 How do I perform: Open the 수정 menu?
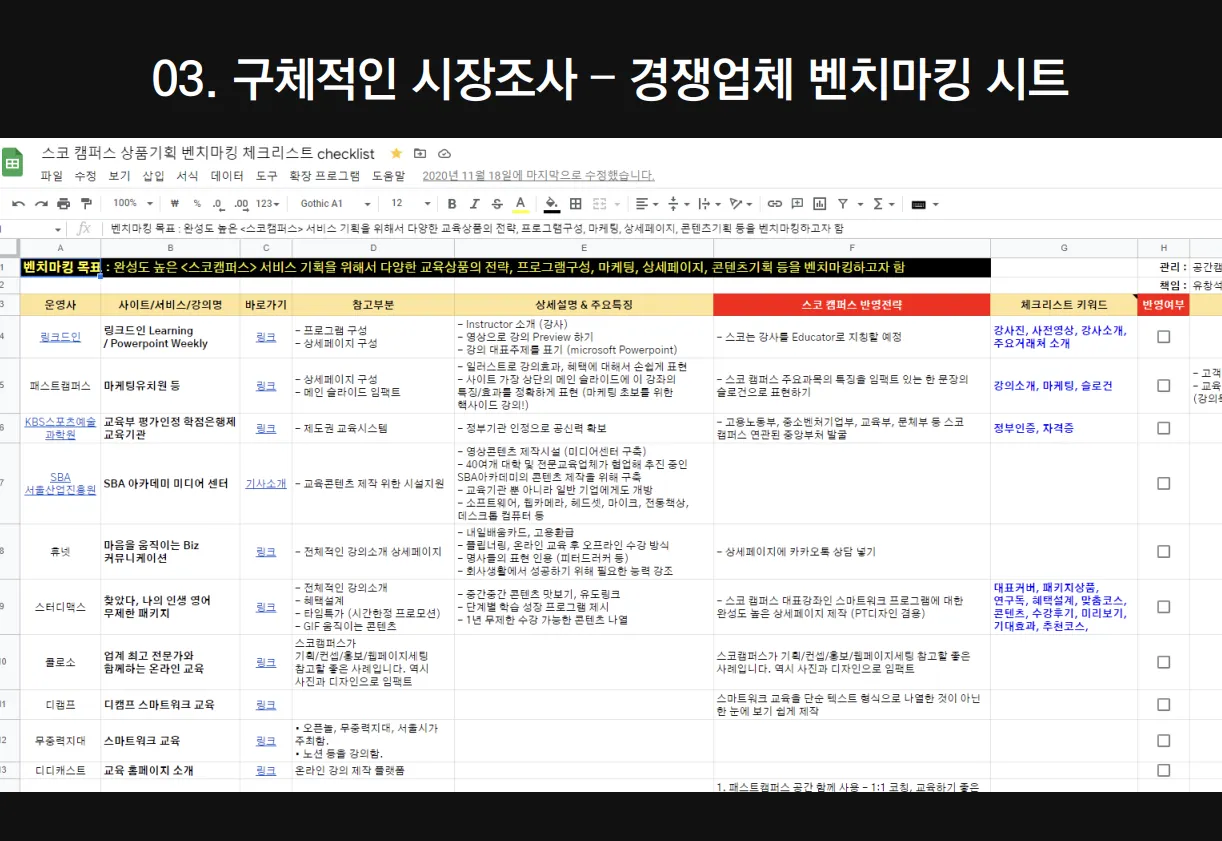pos(85,175)
